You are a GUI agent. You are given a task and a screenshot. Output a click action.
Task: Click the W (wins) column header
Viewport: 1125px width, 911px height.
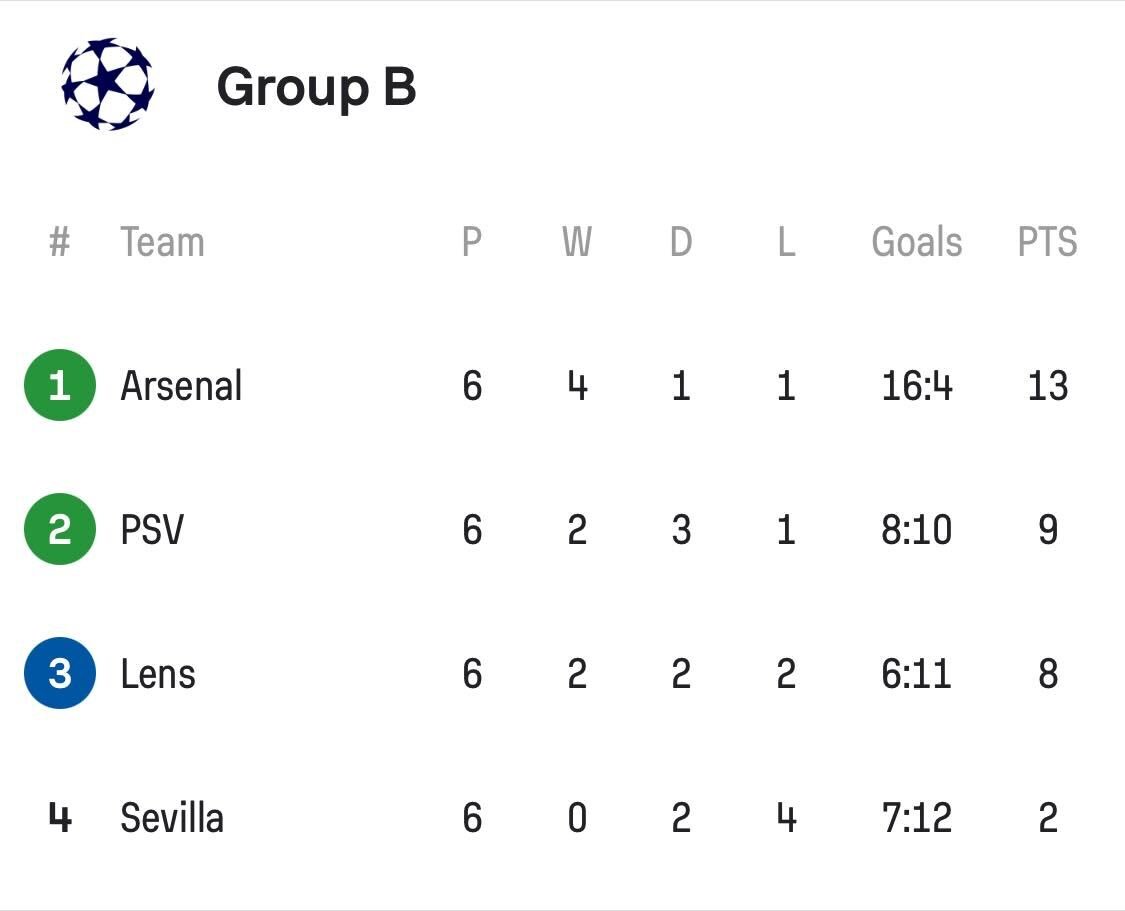577,242
